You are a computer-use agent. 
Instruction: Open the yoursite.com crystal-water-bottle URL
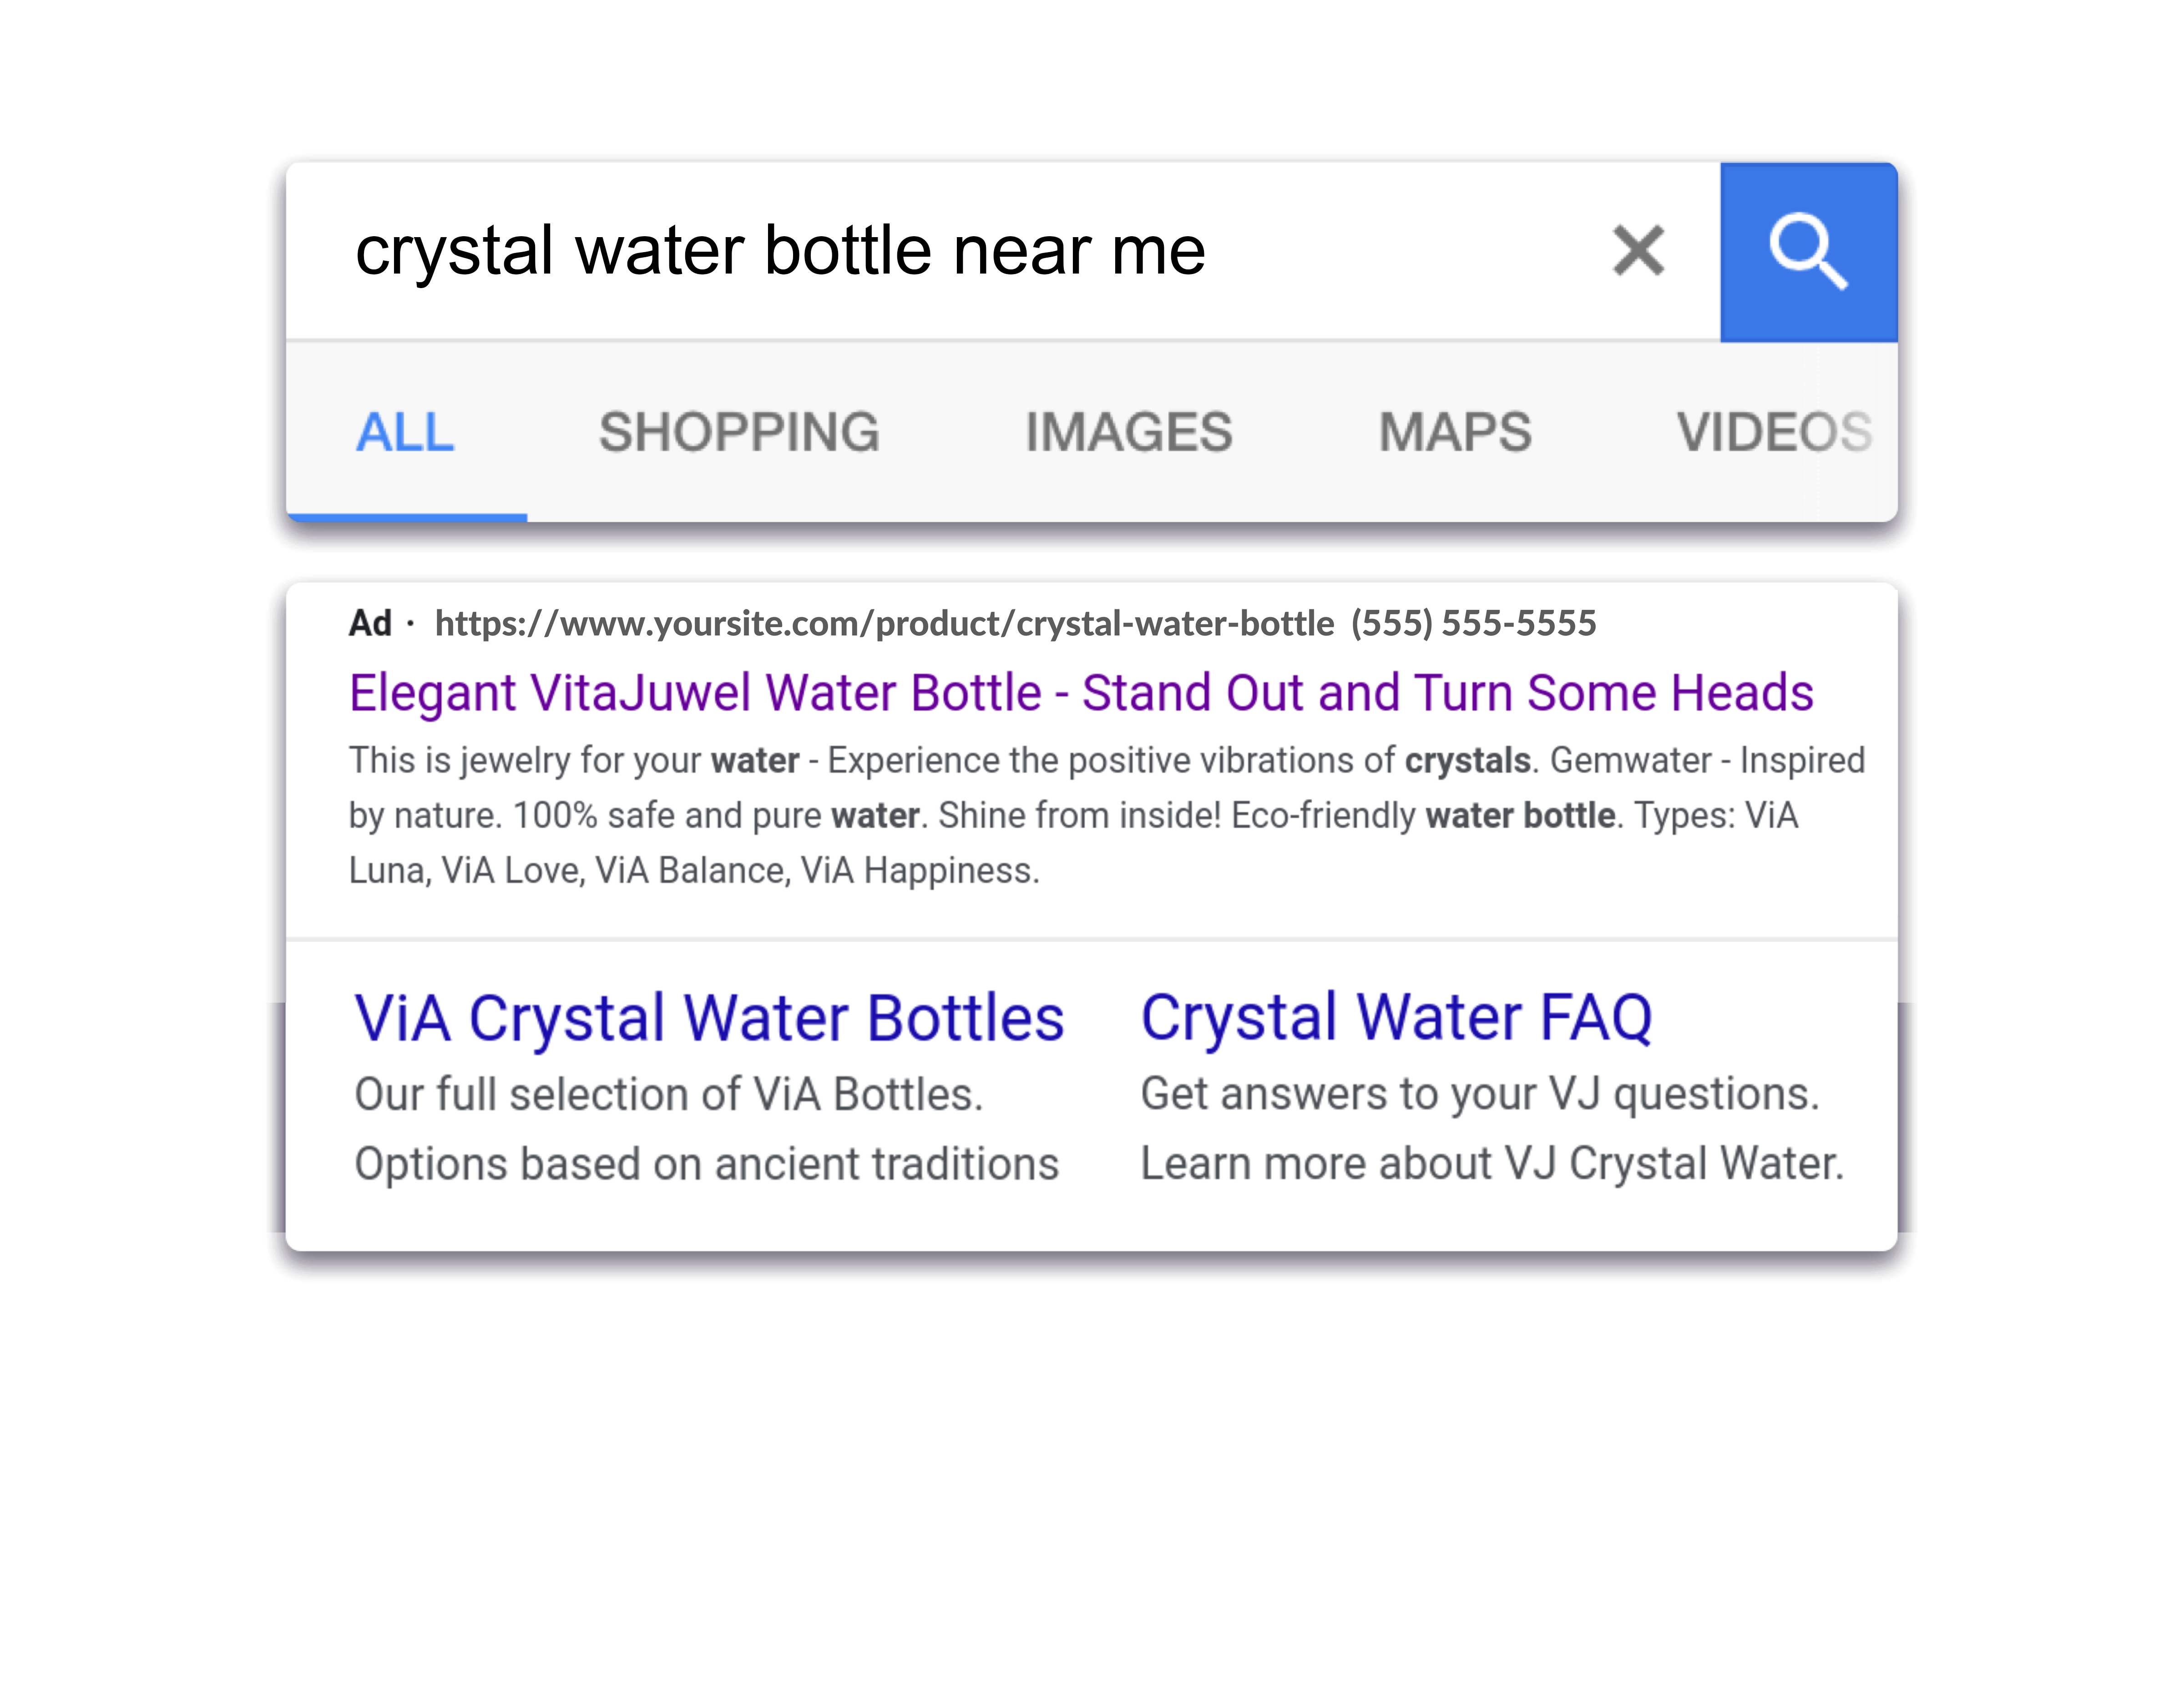pyautogui.click(x=884, y=624)
